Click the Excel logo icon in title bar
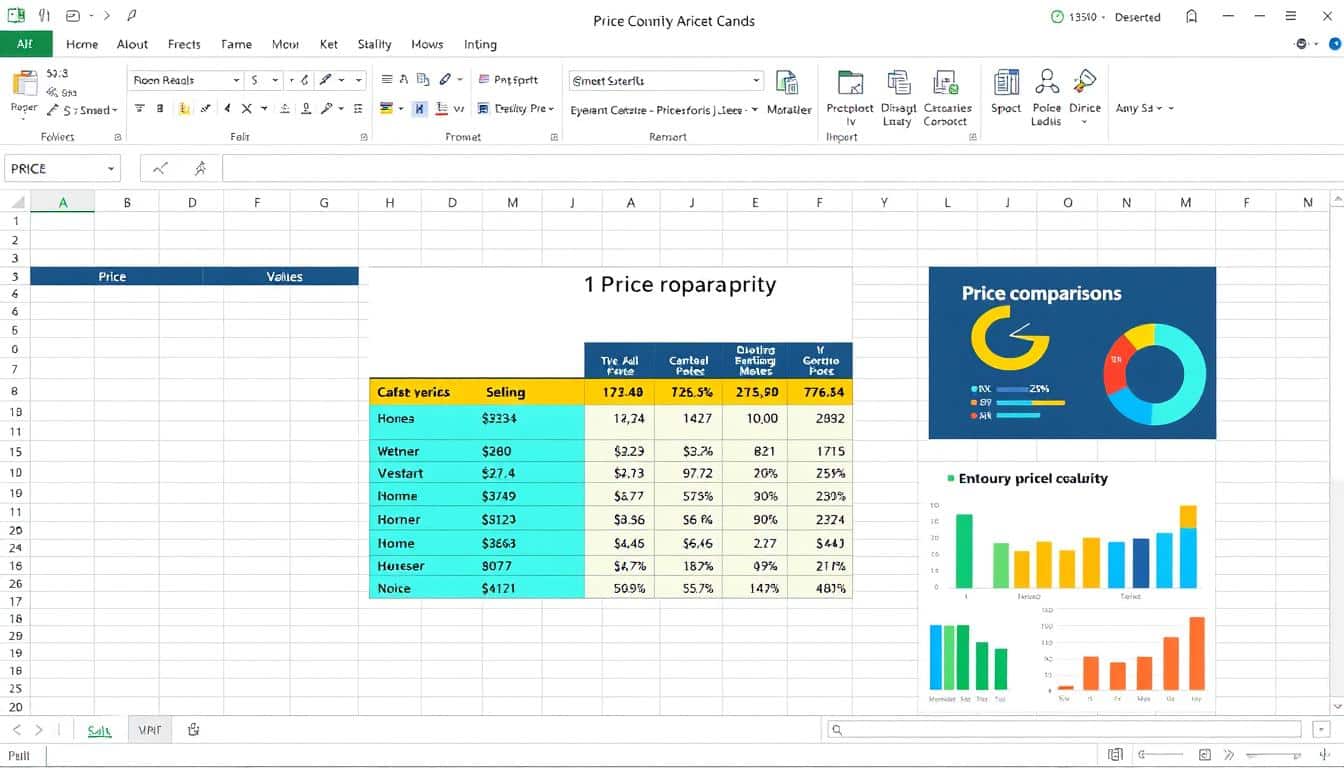1344x768 pixels. (15, 16)
